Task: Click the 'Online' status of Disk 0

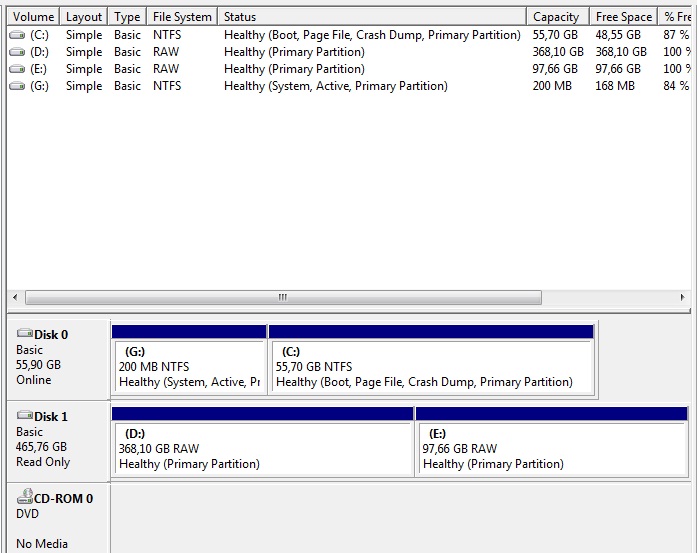Action: click(x=34, y=380)
